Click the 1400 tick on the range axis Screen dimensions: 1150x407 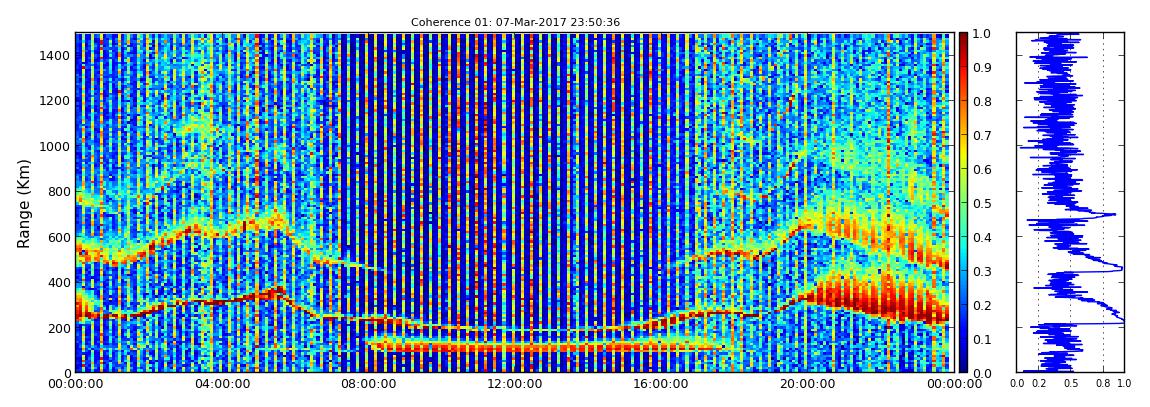pyautogui.click(x=54, y=56)
